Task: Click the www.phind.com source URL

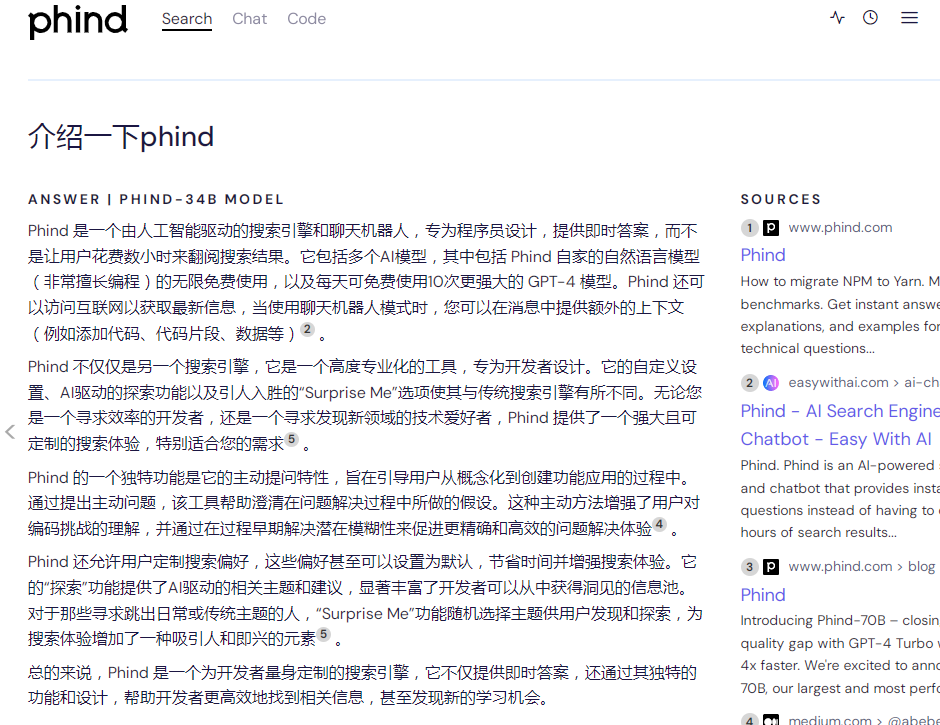Action: 840,228
